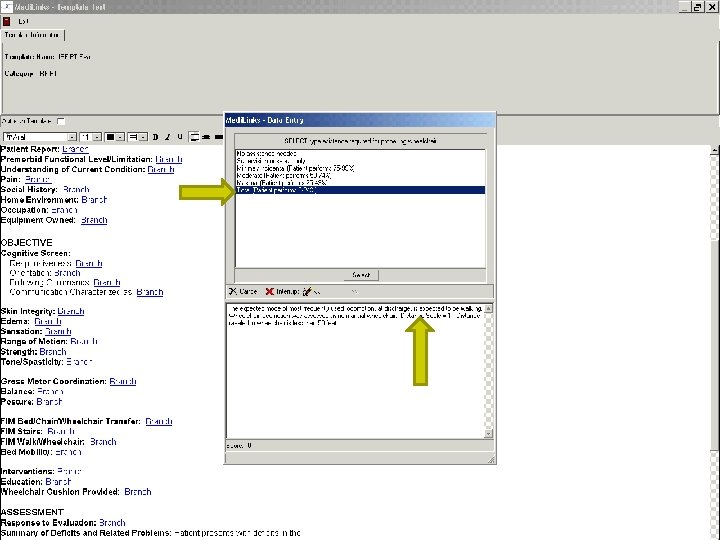The height and width of the screenshot is (540, 720).
Task: Click Branch link for Interventions
Action: point(69,472)
